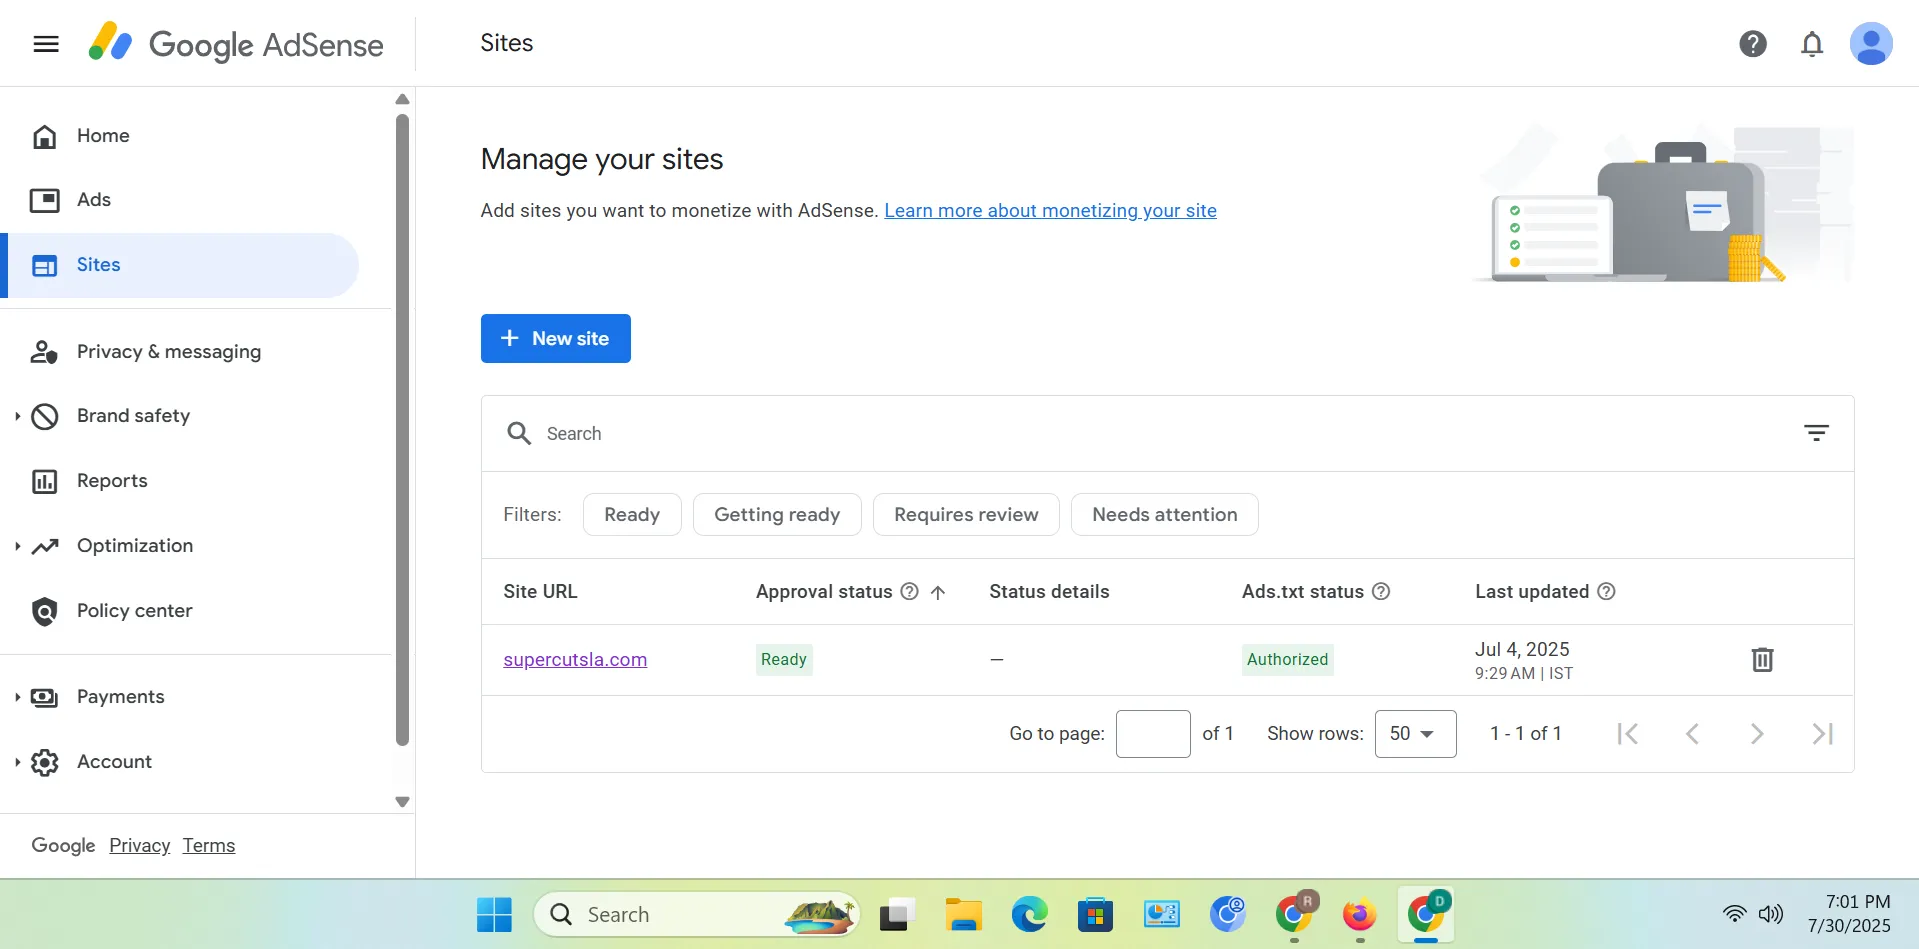Open Firefox from the taskbar

click(1359, 914)
